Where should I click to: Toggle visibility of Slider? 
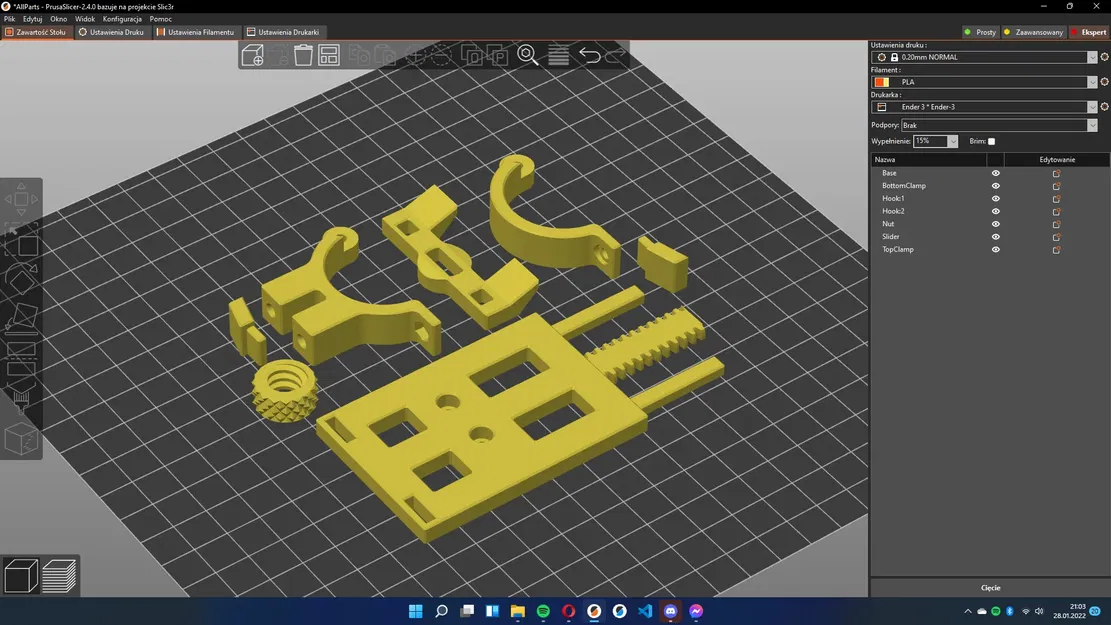tap(996, 237)
